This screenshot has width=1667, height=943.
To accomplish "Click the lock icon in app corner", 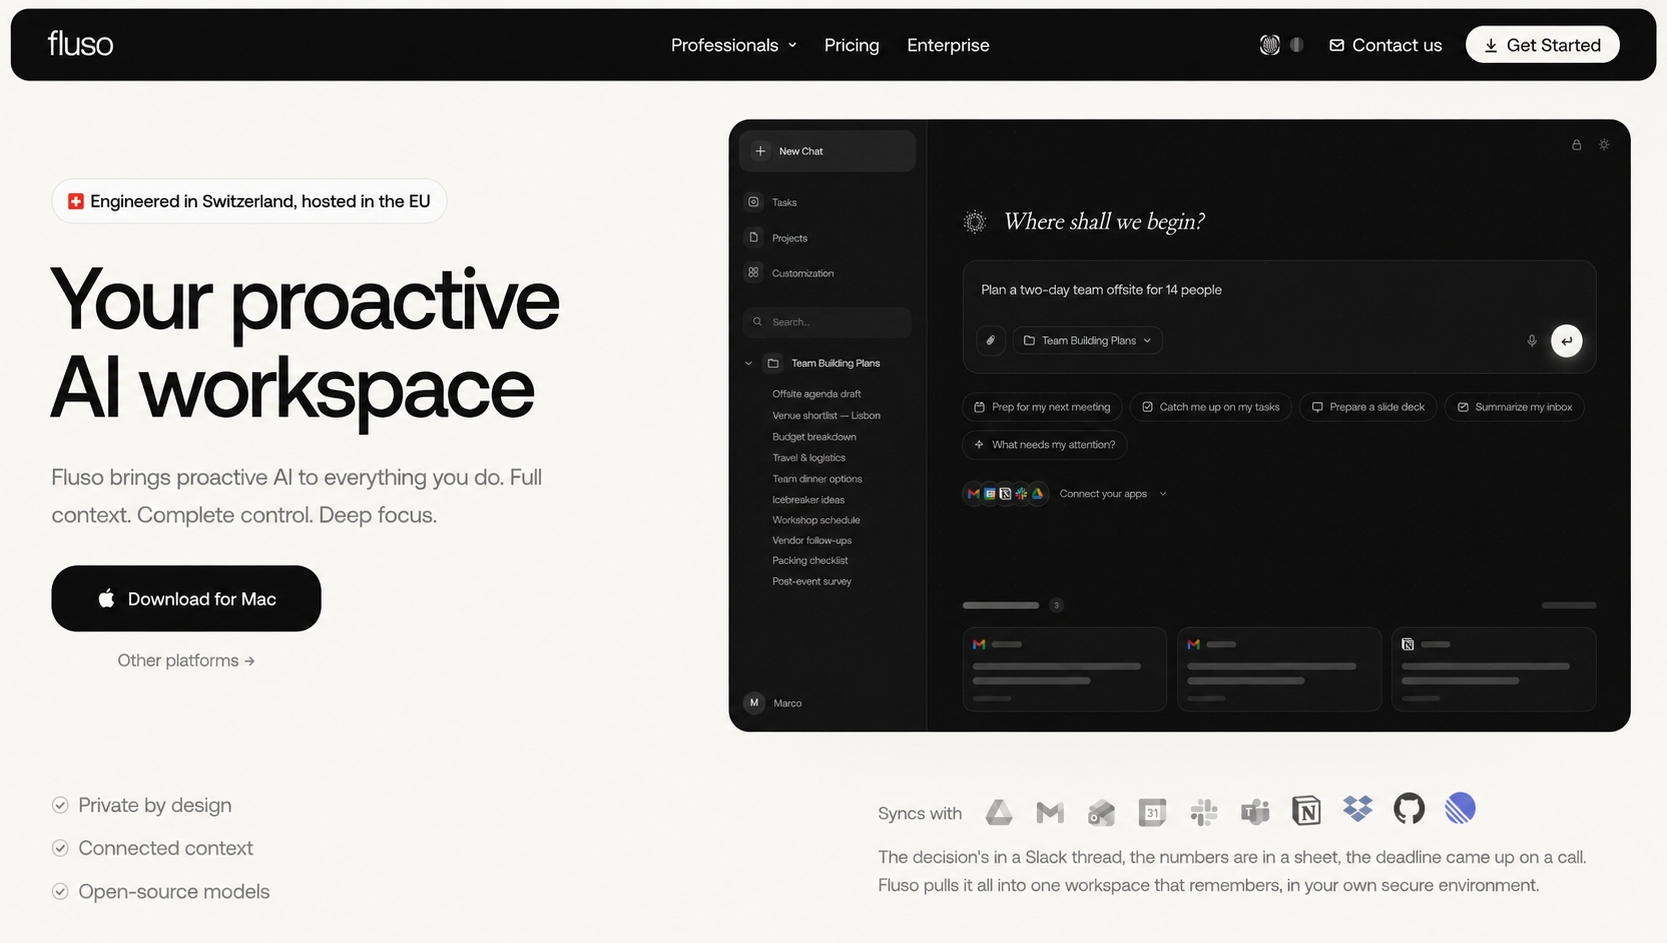I will click(1576, 145).
